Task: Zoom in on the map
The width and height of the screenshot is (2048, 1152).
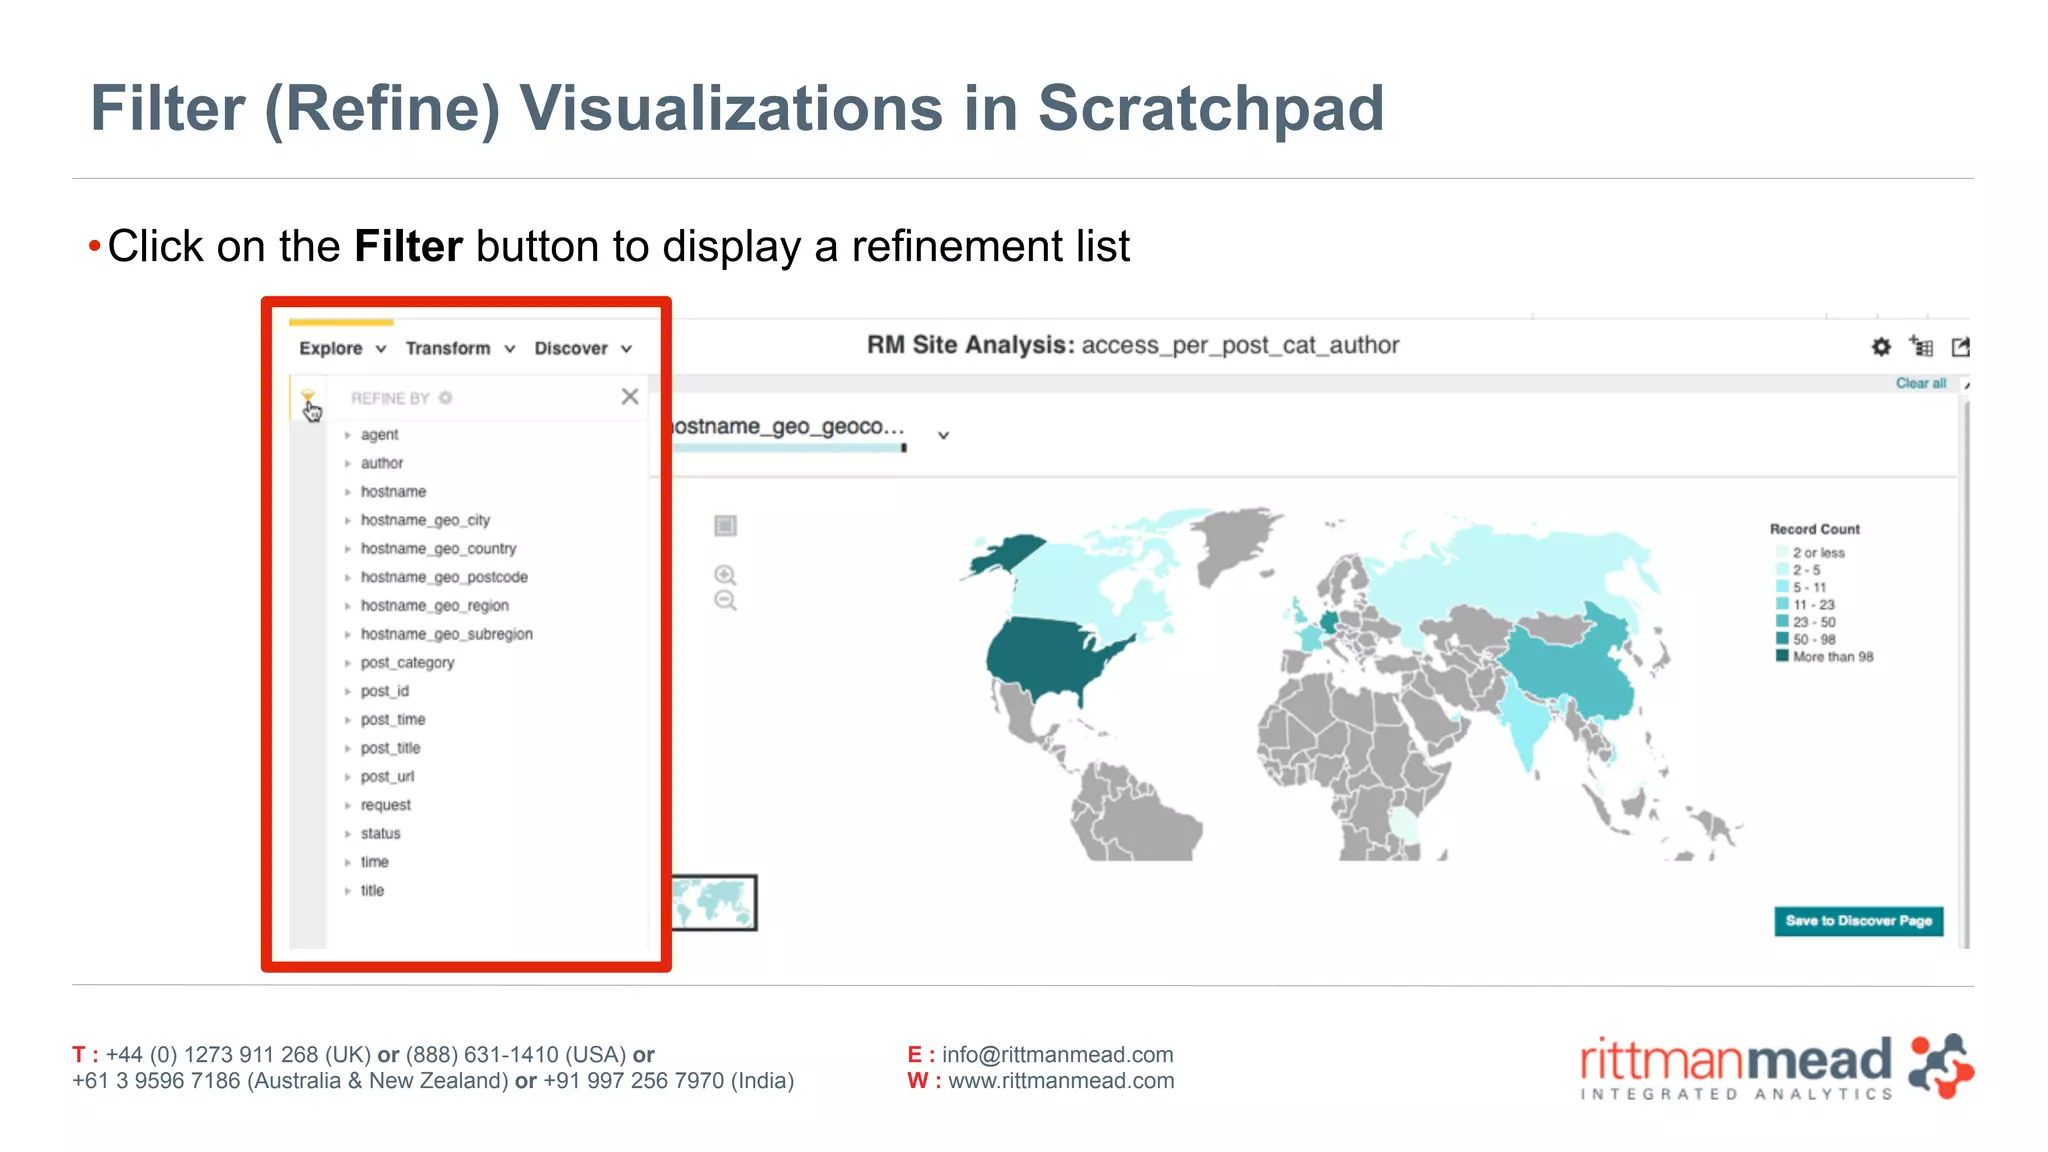Action: 725,575
